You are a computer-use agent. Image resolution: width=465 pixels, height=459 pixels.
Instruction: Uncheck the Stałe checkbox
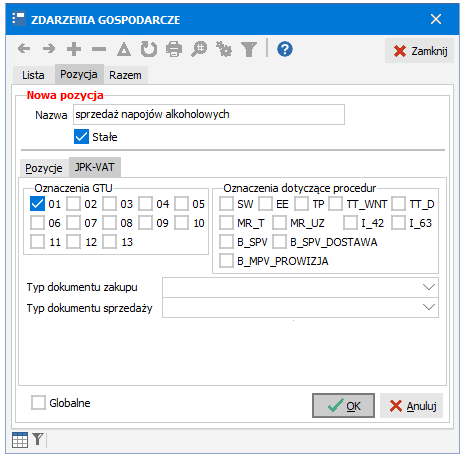(x=81, y=137)
